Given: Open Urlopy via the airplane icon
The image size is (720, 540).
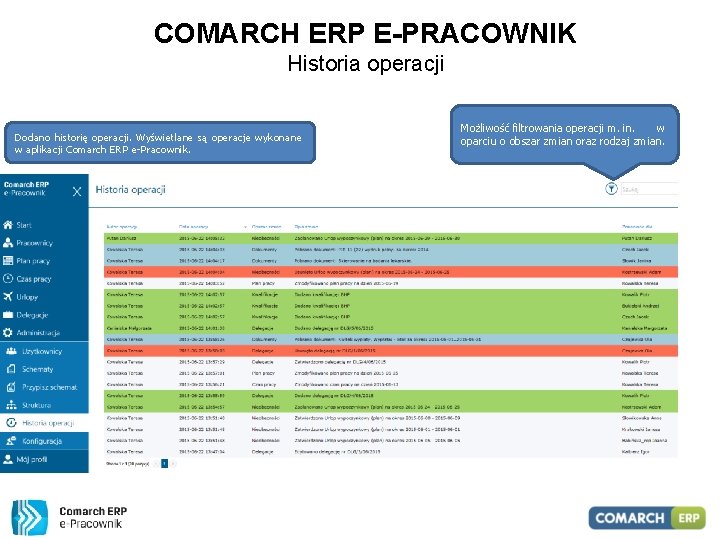Looking at the screenshot, I should tap(8, 297).
